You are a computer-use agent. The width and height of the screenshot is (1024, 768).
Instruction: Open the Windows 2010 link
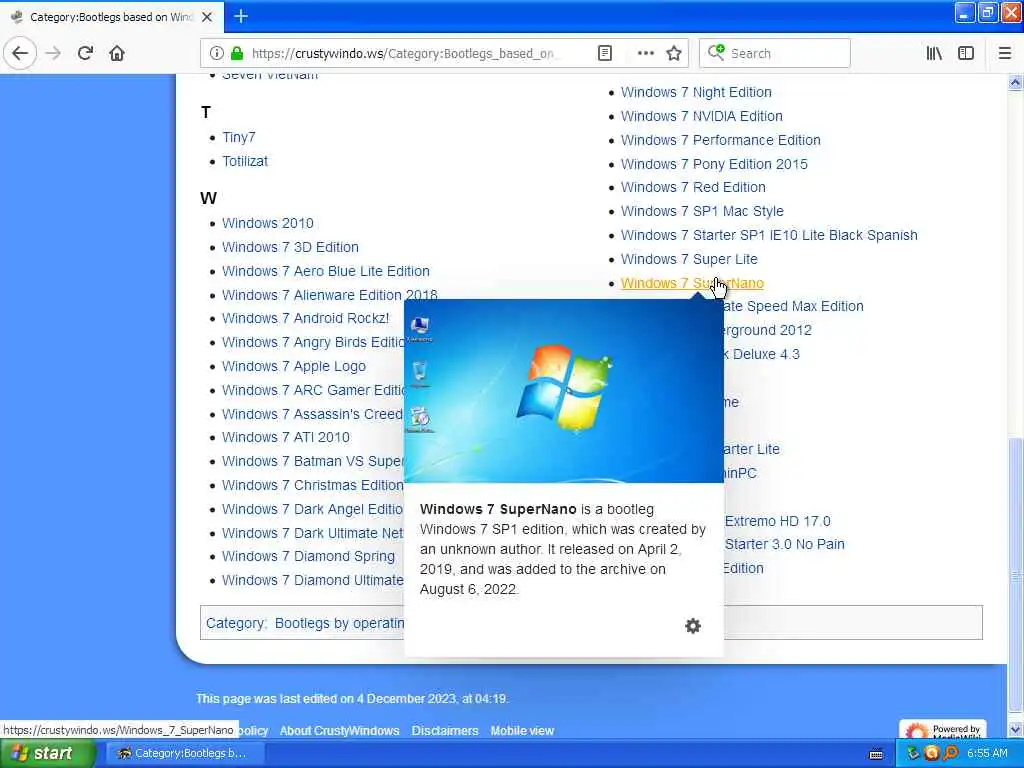click(268, 223)
